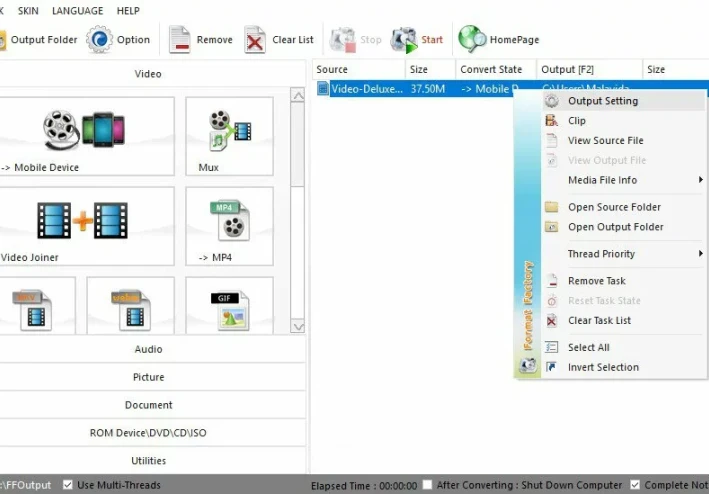709x494 pixels.
Task: Click the Elapsed Time status text
Action: [x=364, y=485]
